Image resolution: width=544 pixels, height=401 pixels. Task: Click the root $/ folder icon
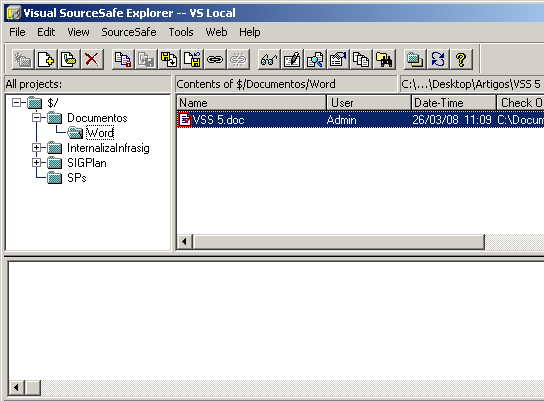[x=35, y=103]
